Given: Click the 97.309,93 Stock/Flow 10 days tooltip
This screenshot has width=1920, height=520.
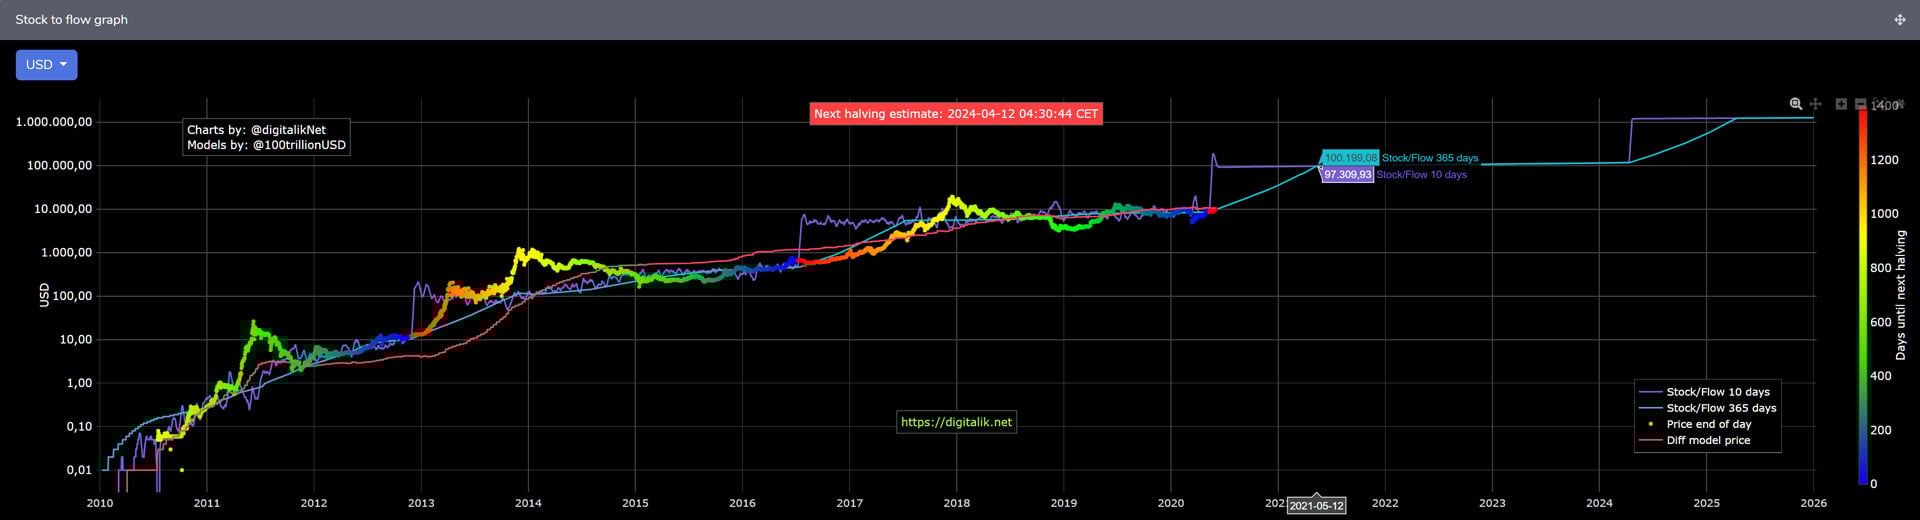Looking at the screenshot, I should [x=1347, y=175].
